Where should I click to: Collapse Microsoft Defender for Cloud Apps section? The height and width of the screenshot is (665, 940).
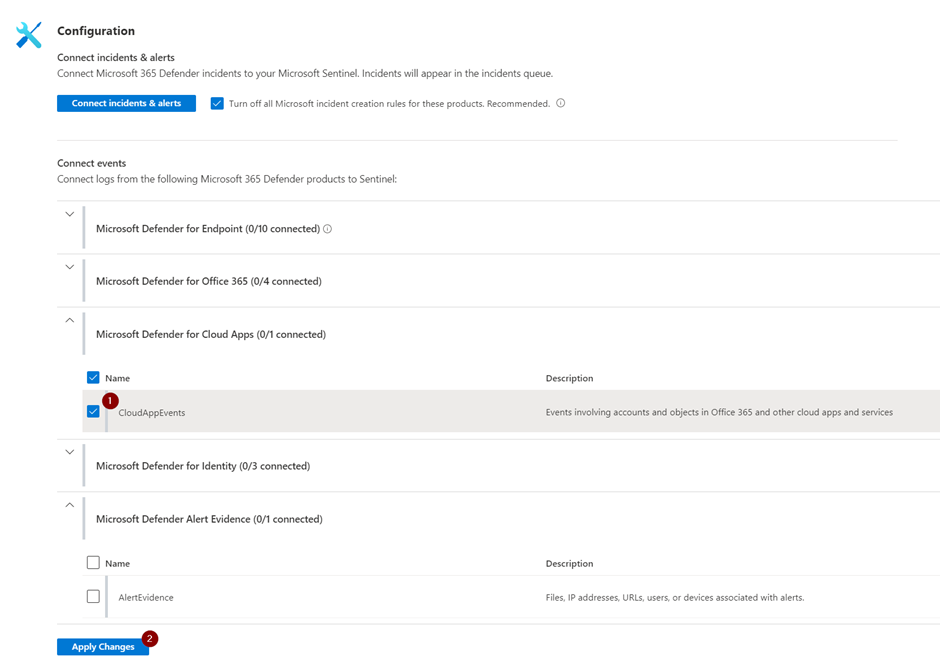pyautogui.click(x=70, y=320)
